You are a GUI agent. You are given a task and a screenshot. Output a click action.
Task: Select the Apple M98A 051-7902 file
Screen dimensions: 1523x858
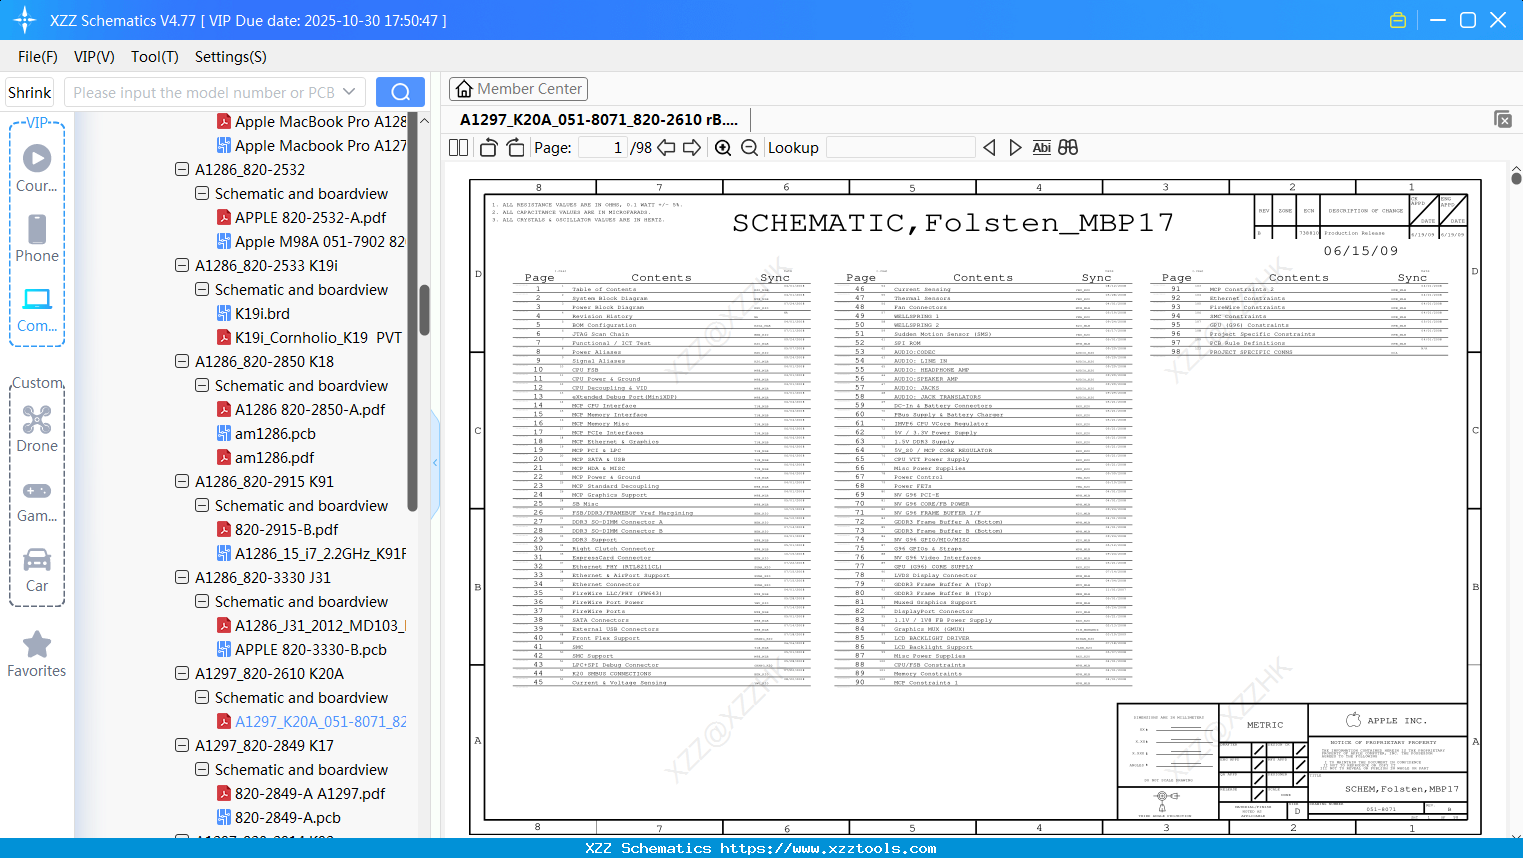(x=311, y=241)
